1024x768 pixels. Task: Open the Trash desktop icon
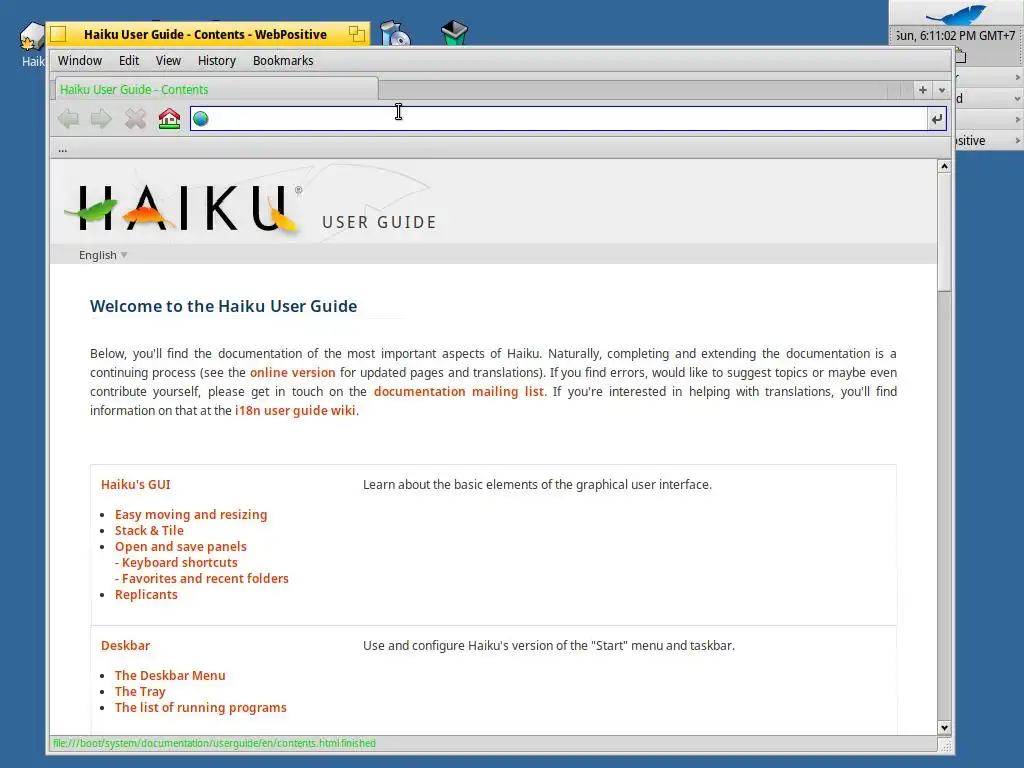click(454, 33)
